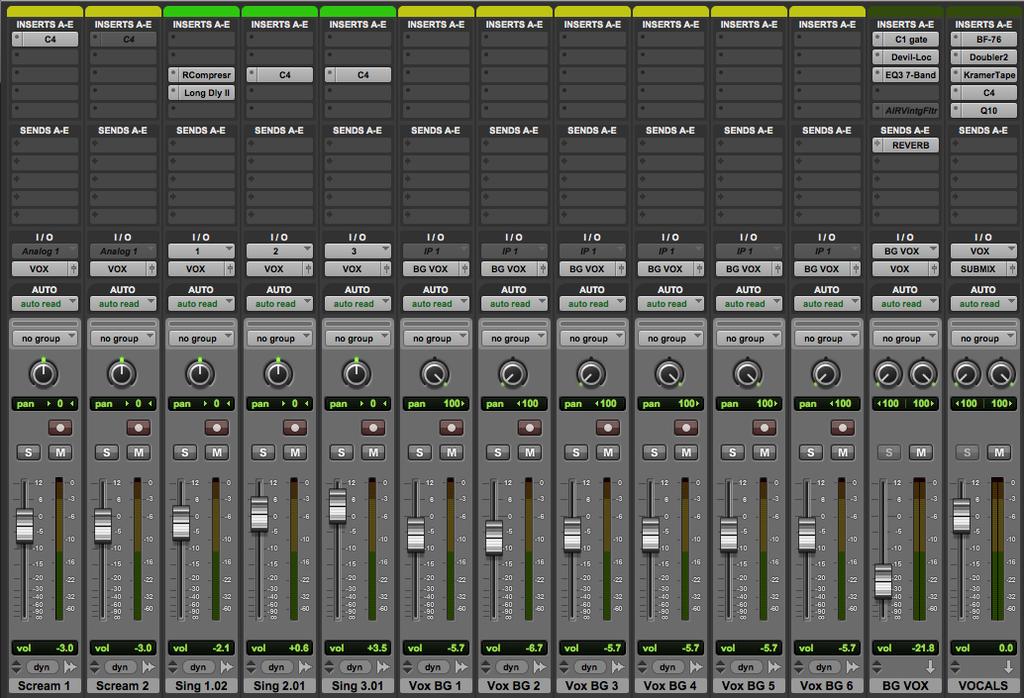
Task: Open C1 gate insert on BG VOX
Action: pyautogui.click(x=905, y=39)
